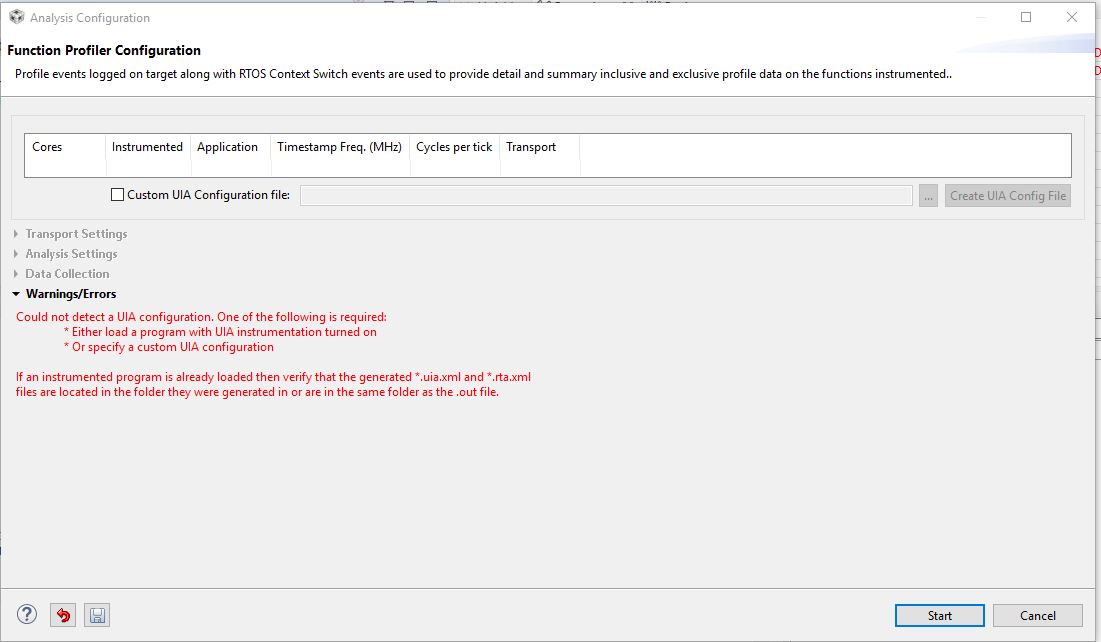This screenshot has width=1101, height=642.
Task: Click the red restore defaults arrow icon
Action: (x=63, y=615)
